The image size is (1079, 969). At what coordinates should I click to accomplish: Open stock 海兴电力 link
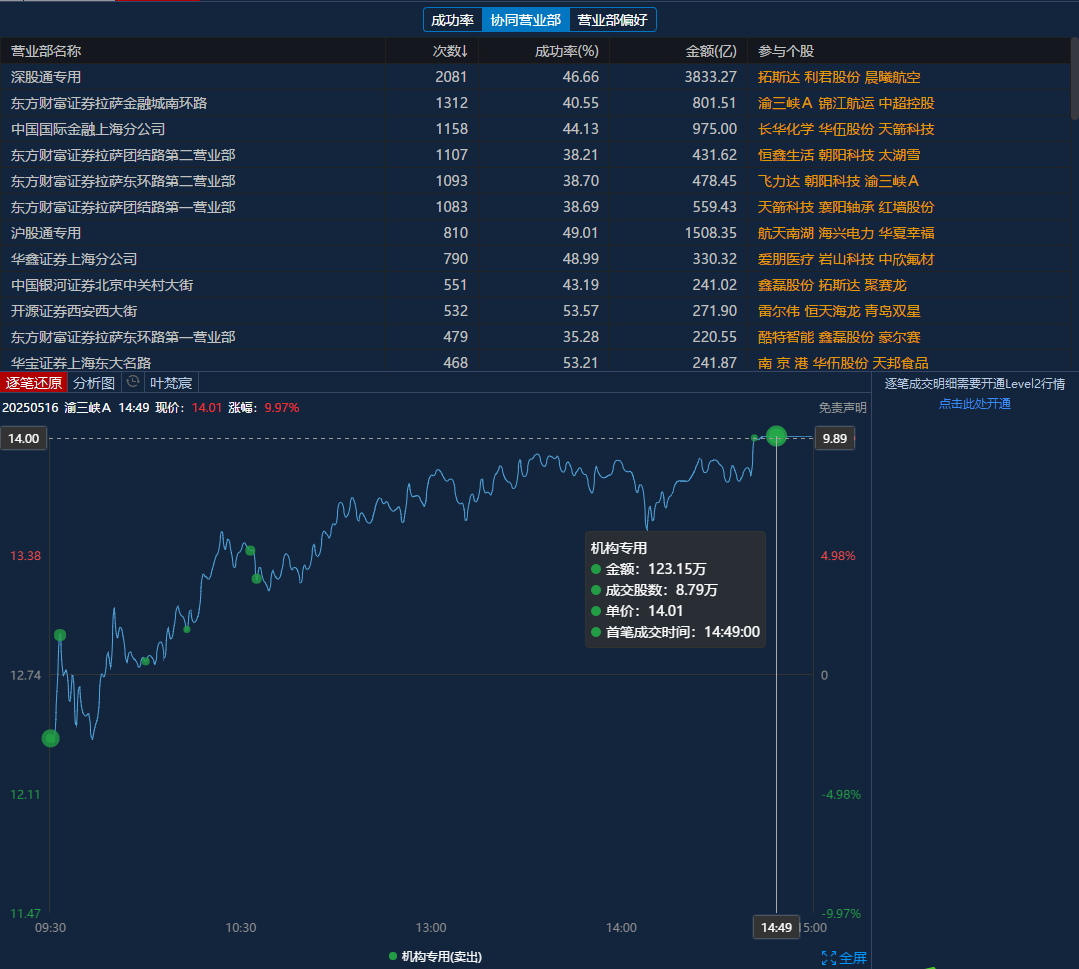[846, 233]
